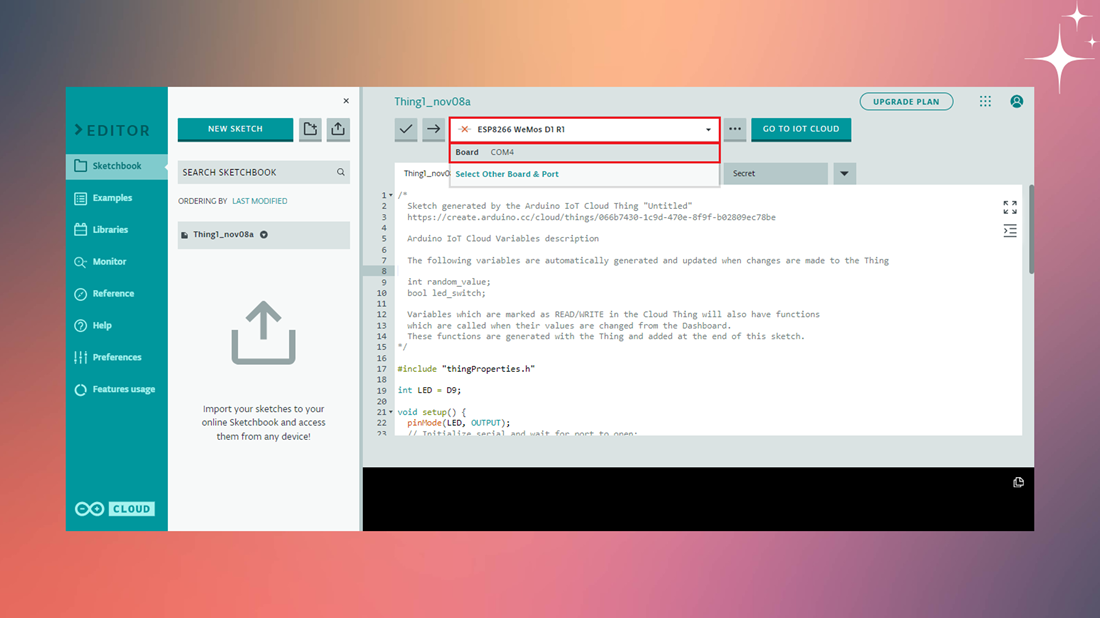Collapse the setup function fold at line 21
The height and width of the screenshot is (618, 1100).
[x=391, y=412]
